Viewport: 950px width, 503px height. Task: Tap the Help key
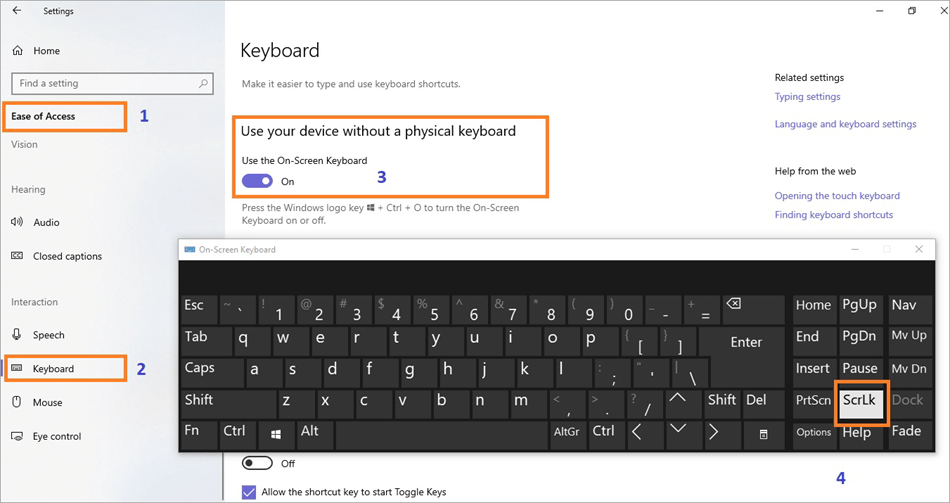(861, 436)
